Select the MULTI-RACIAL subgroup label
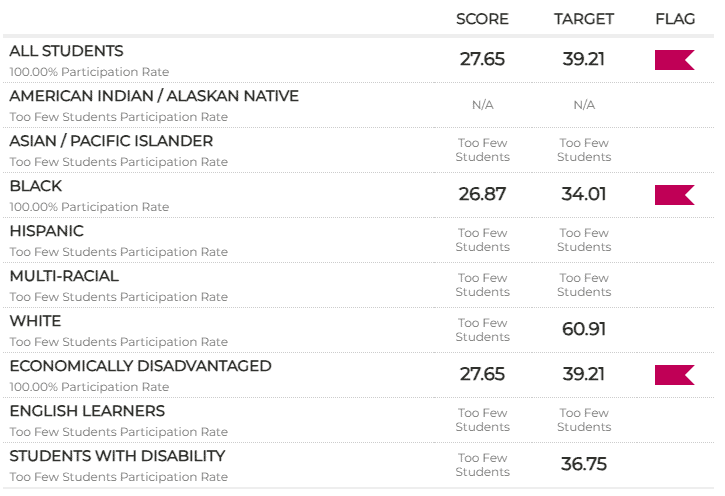725x496 pixels. pyautogui.click(x=64, y=276)
